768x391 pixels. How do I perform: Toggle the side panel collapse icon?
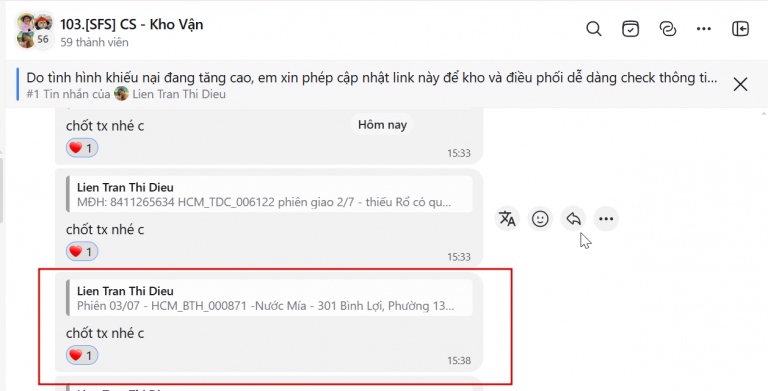tap(741, 28)
